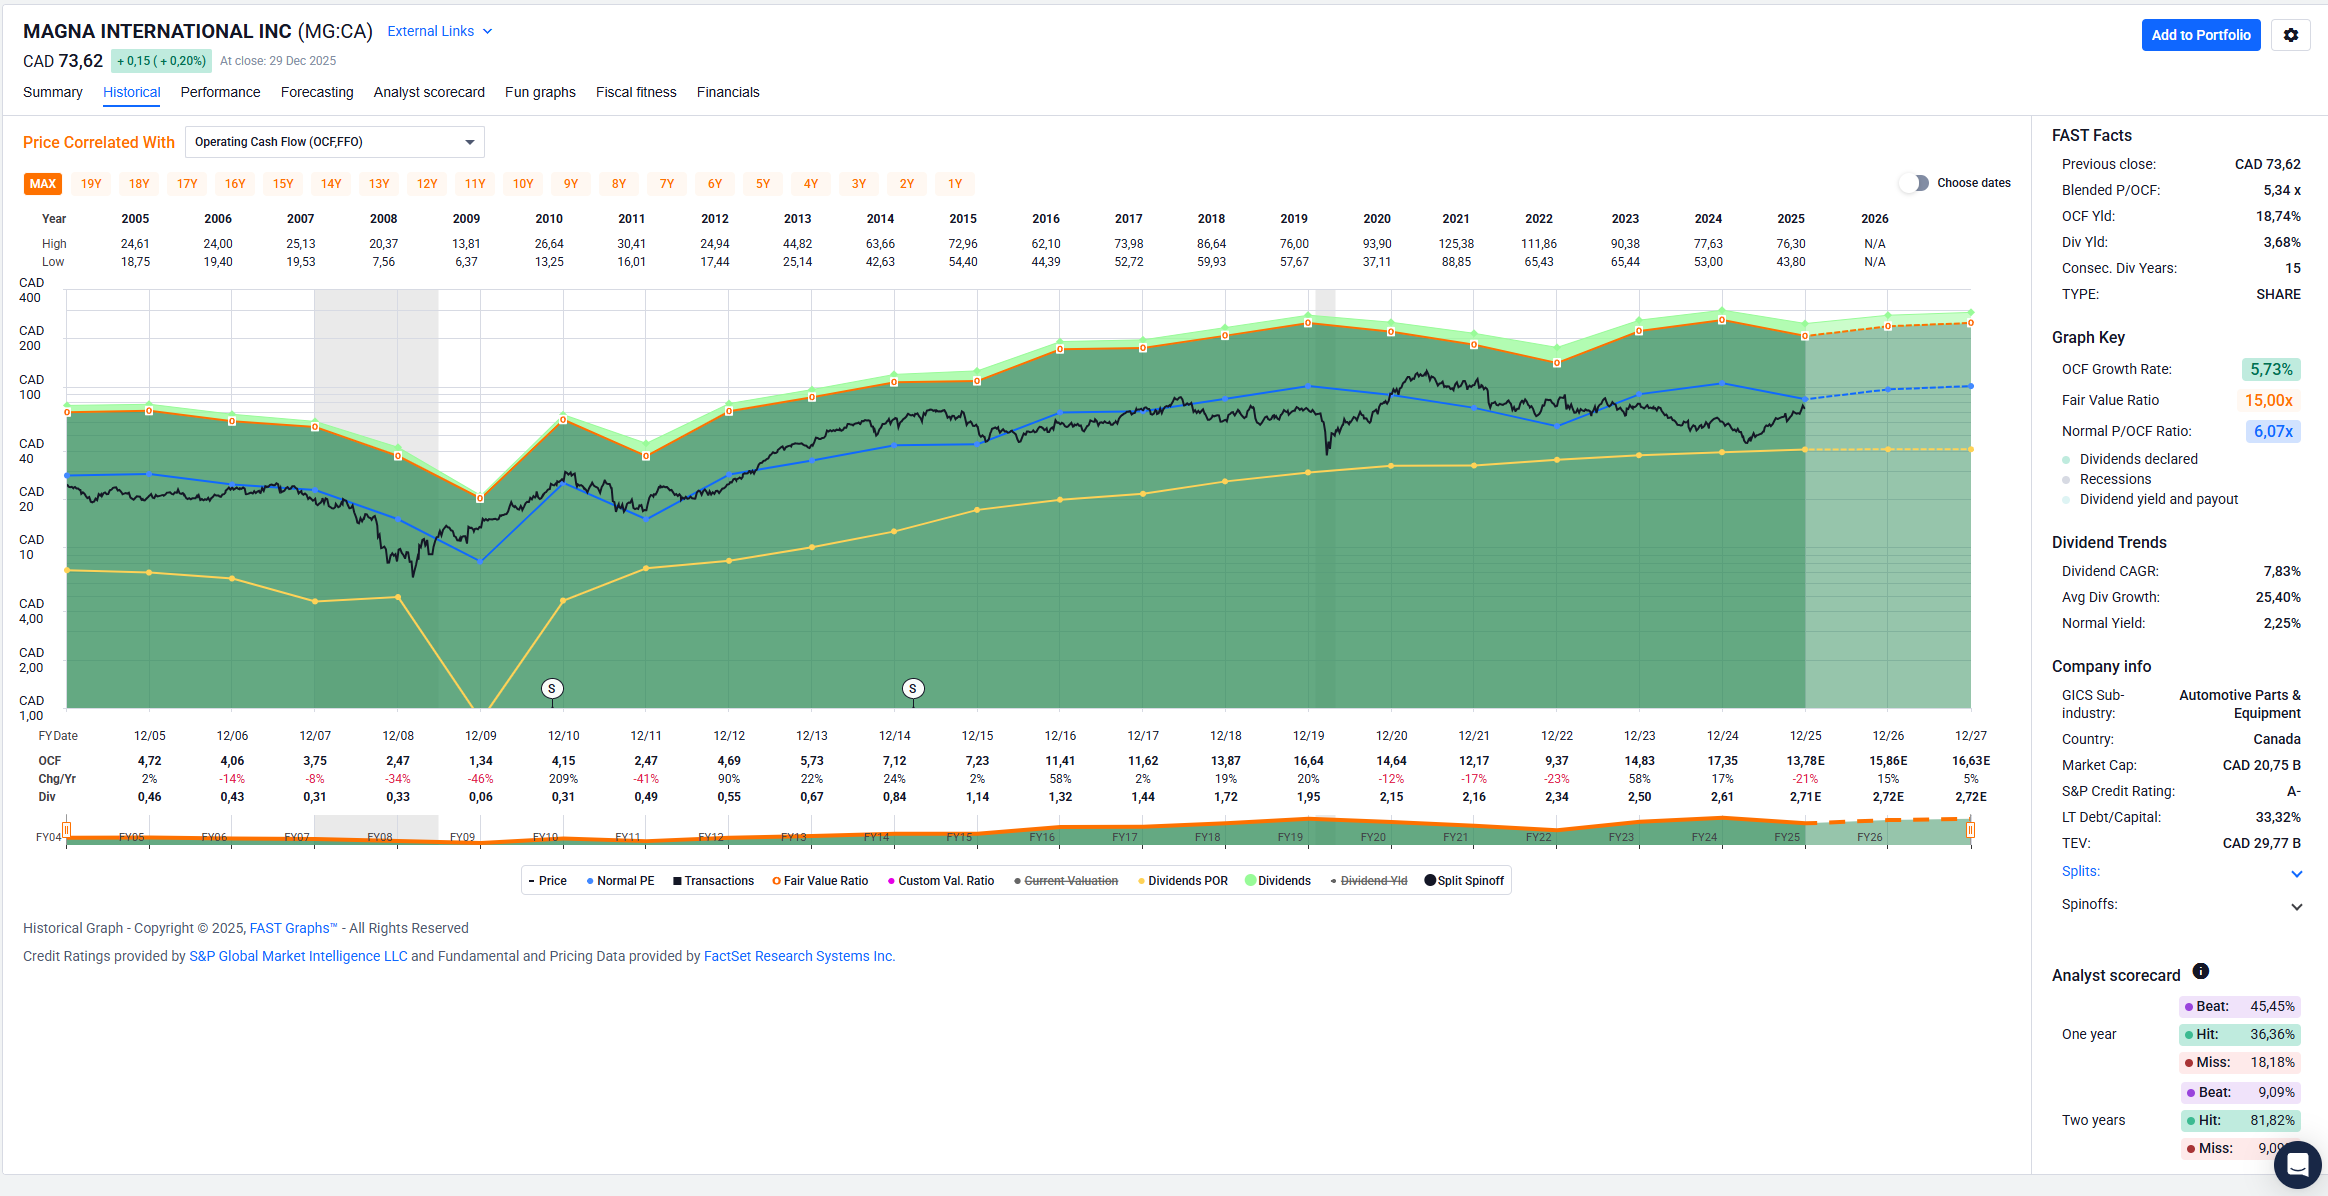Screen dimensions: 2328x1196
Task: Toggle Transactions legend square icon
Action: pos(677,881)
